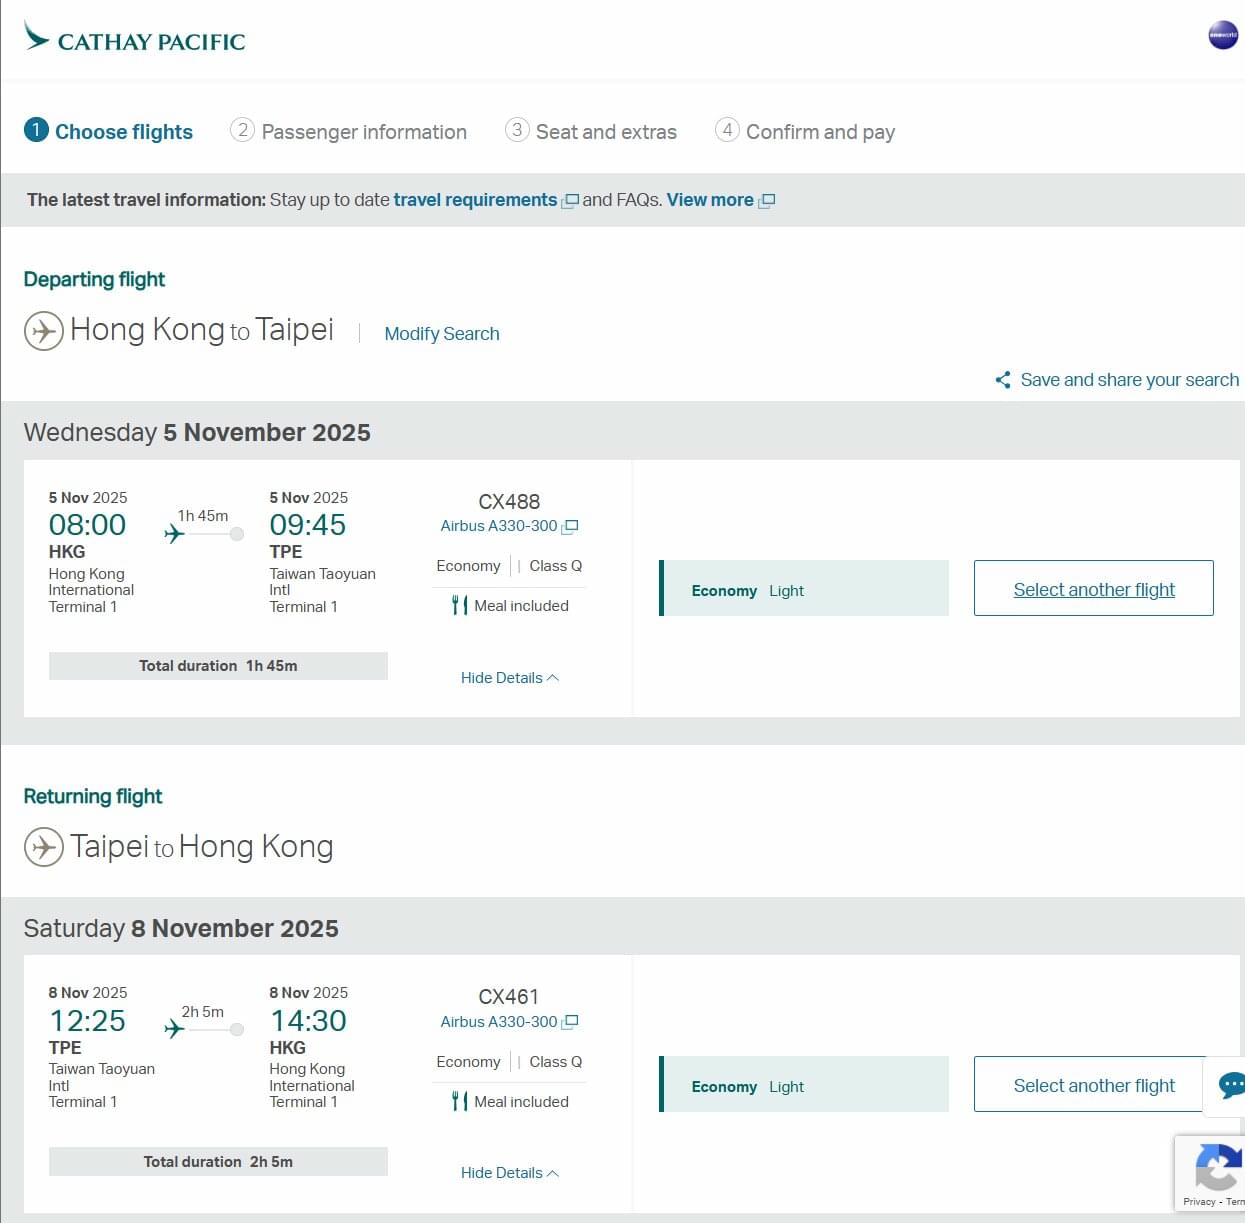This screenshot has width=1245, height=1223.
Task: Click the Cathay Pacific logo
Action: (x=135, y=38)
